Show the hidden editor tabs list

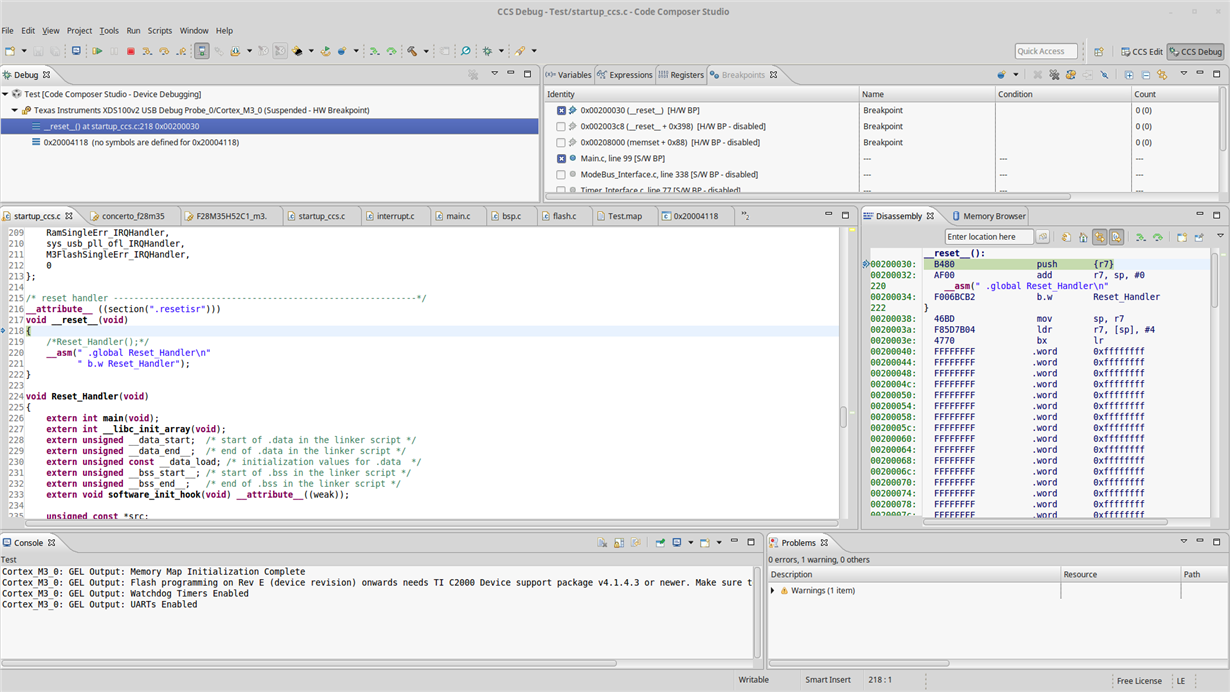point(745,215)
